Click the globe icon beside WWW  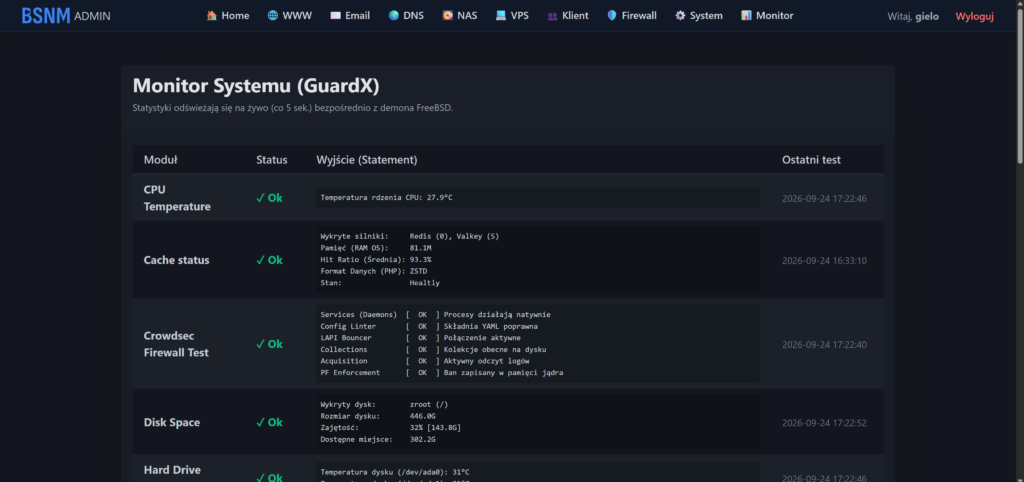(272, 16)
